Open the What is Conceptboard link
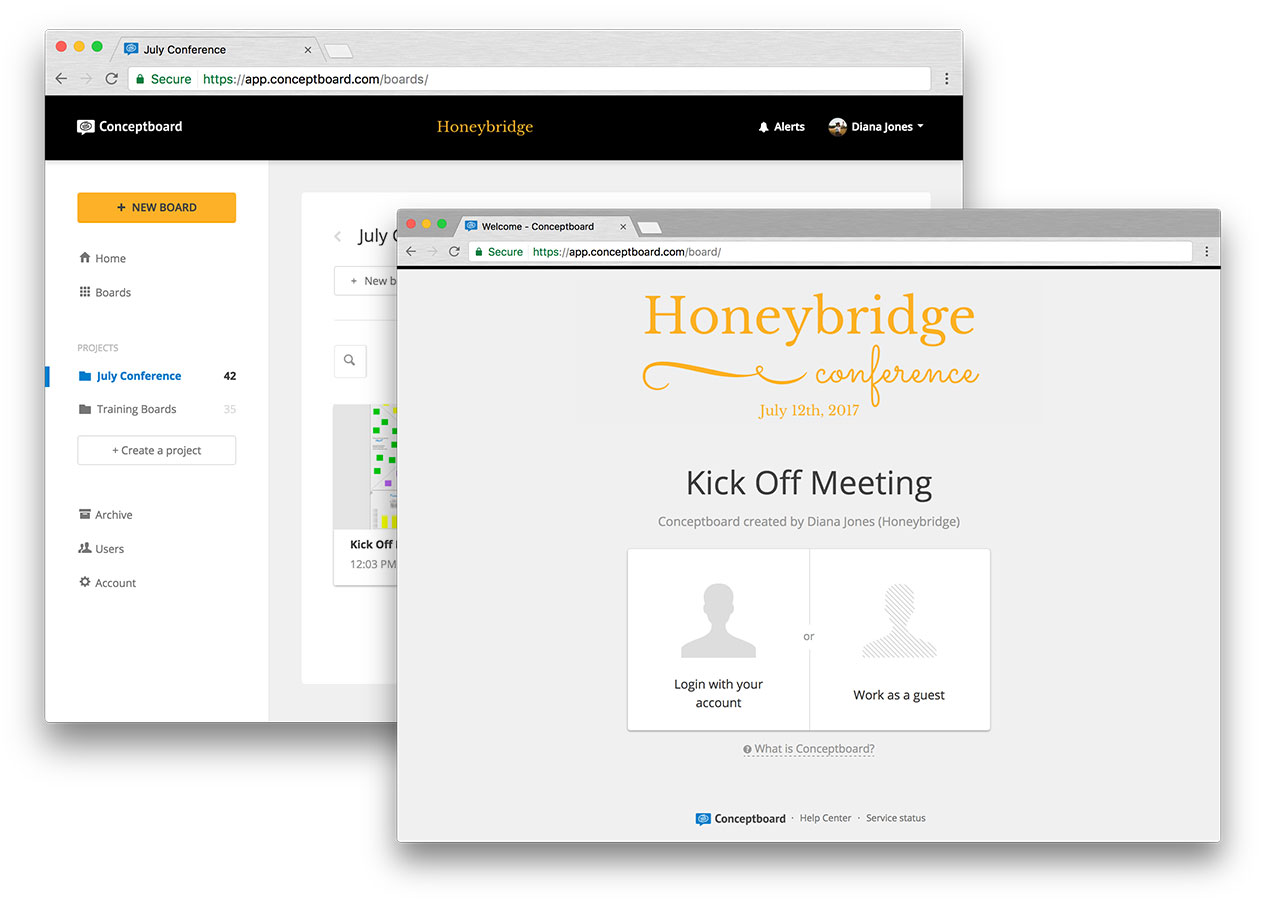Screen dimensions: 1270x900 point(808,748)
